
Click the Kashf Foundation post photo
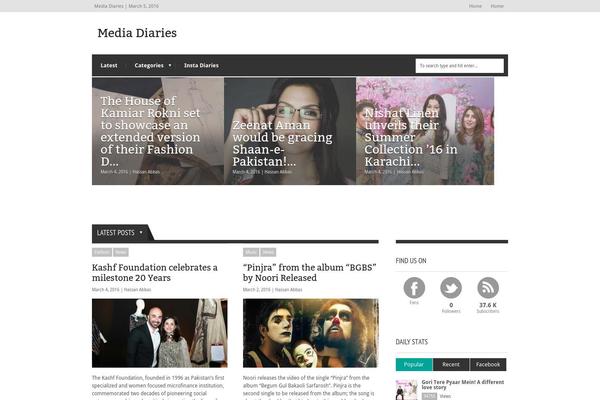coord(160,333)
